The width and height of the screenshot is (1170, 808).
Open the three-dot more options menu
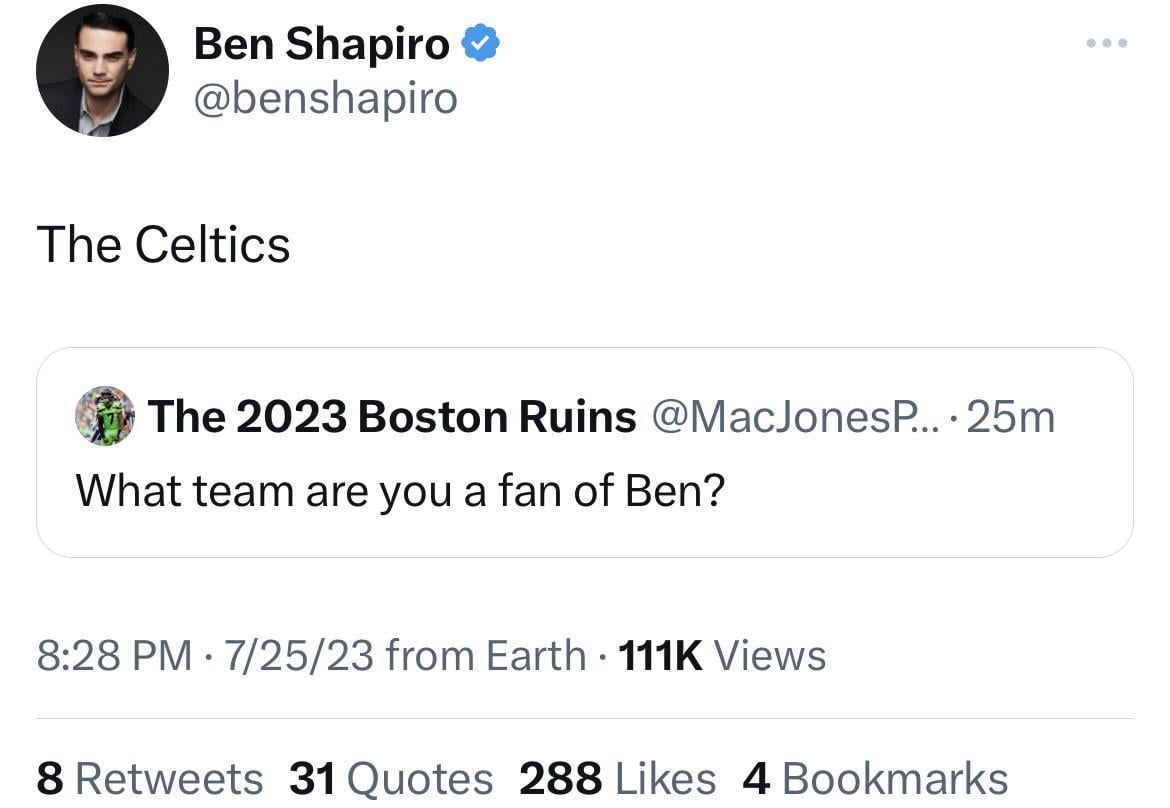click(1107, 43)
